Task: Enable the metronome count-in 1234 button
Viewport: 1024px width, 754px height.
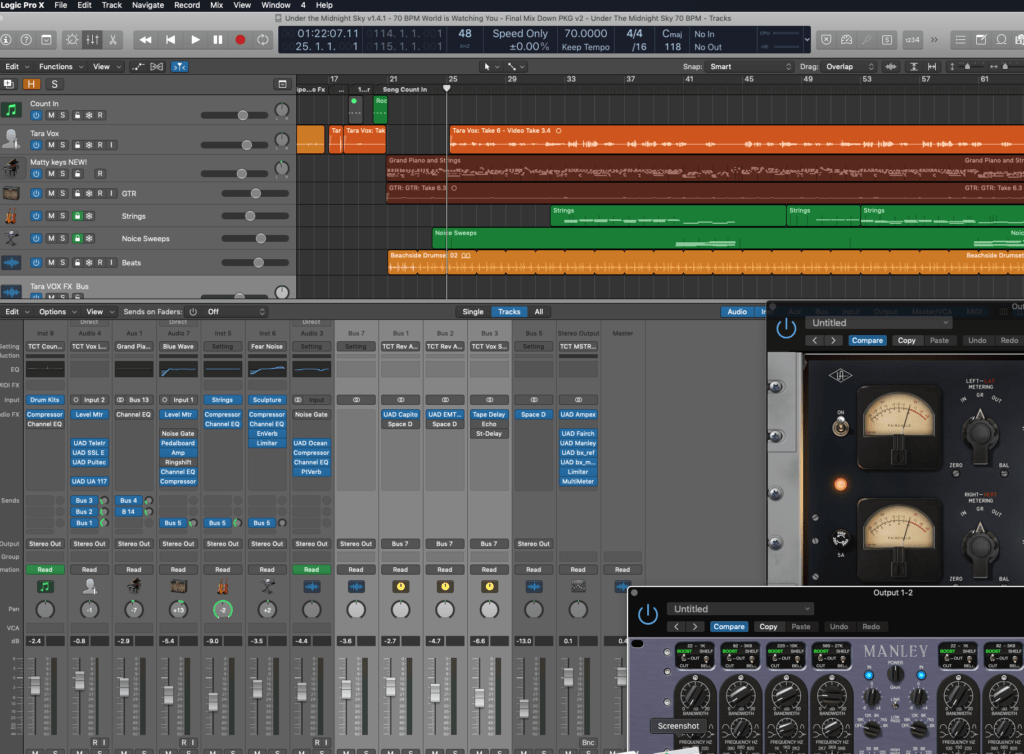Action: tap(911, 40)
